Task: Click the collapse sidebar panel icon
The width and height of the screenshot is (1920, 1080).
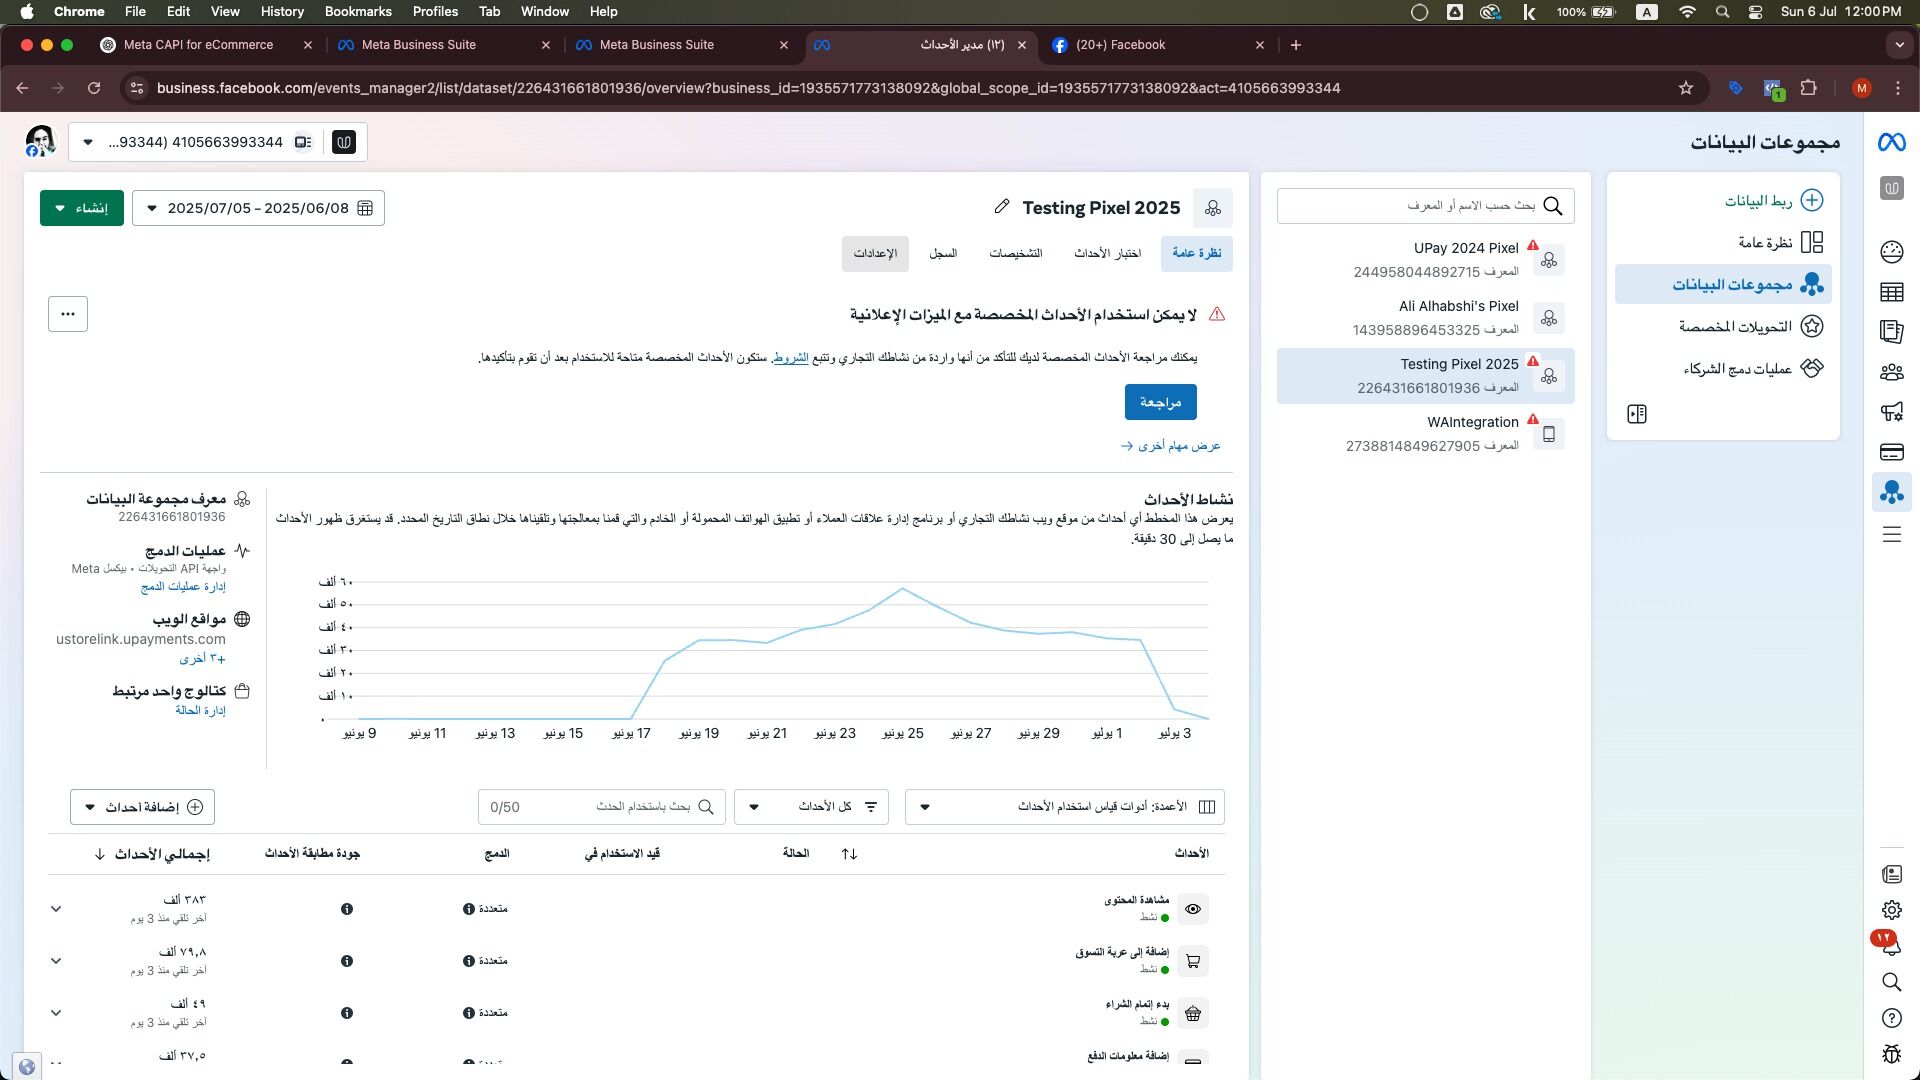Action: [1637, 414]
